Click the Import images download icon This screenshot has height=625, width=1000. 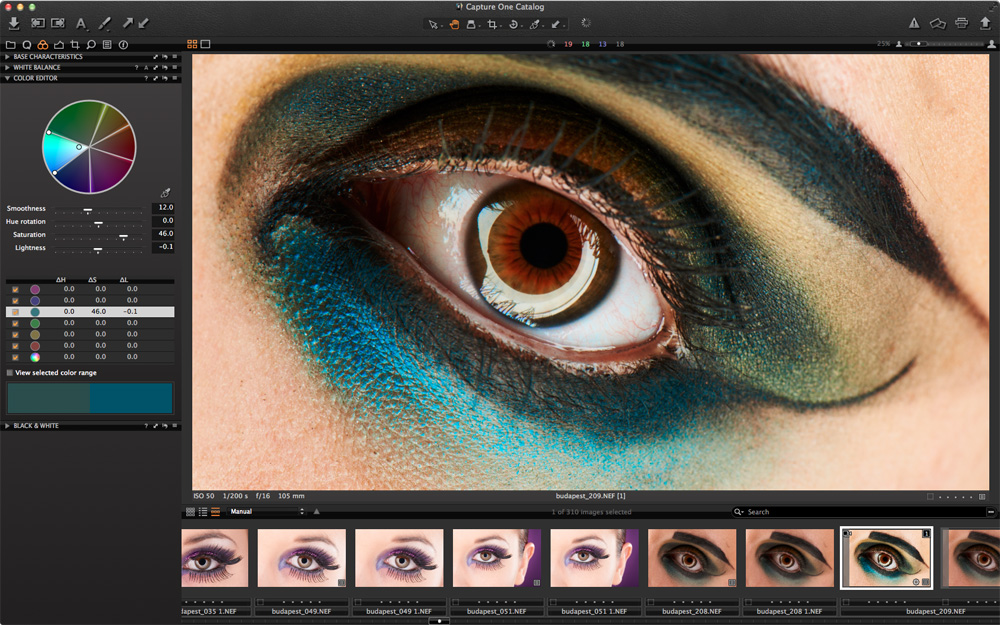[x=14, y=23]
